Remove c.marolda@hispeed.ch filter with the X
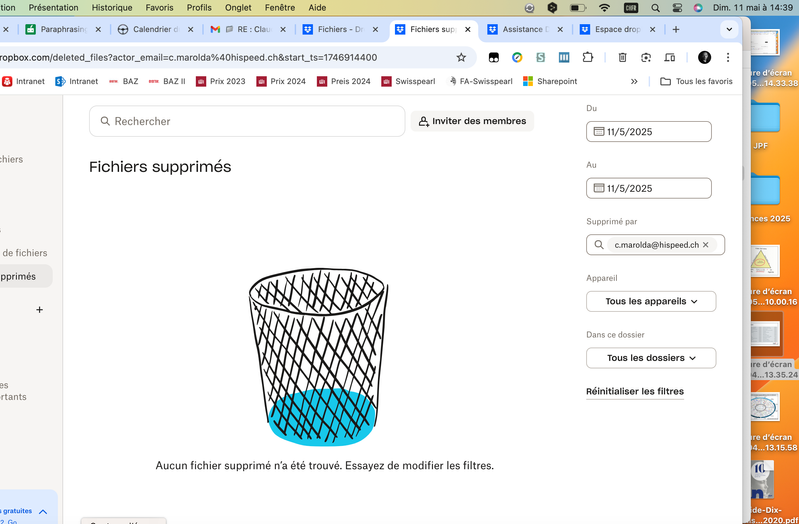The width and height of the screenshot is (799, 524). [x=705, y=245]
